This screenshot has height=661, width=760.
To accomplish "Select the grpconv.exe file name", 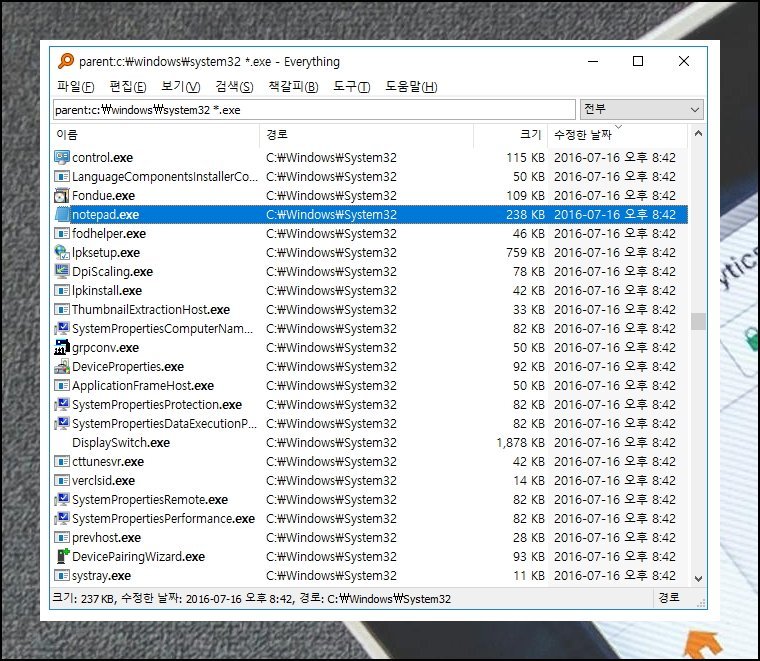I will [x=105, y=347].
